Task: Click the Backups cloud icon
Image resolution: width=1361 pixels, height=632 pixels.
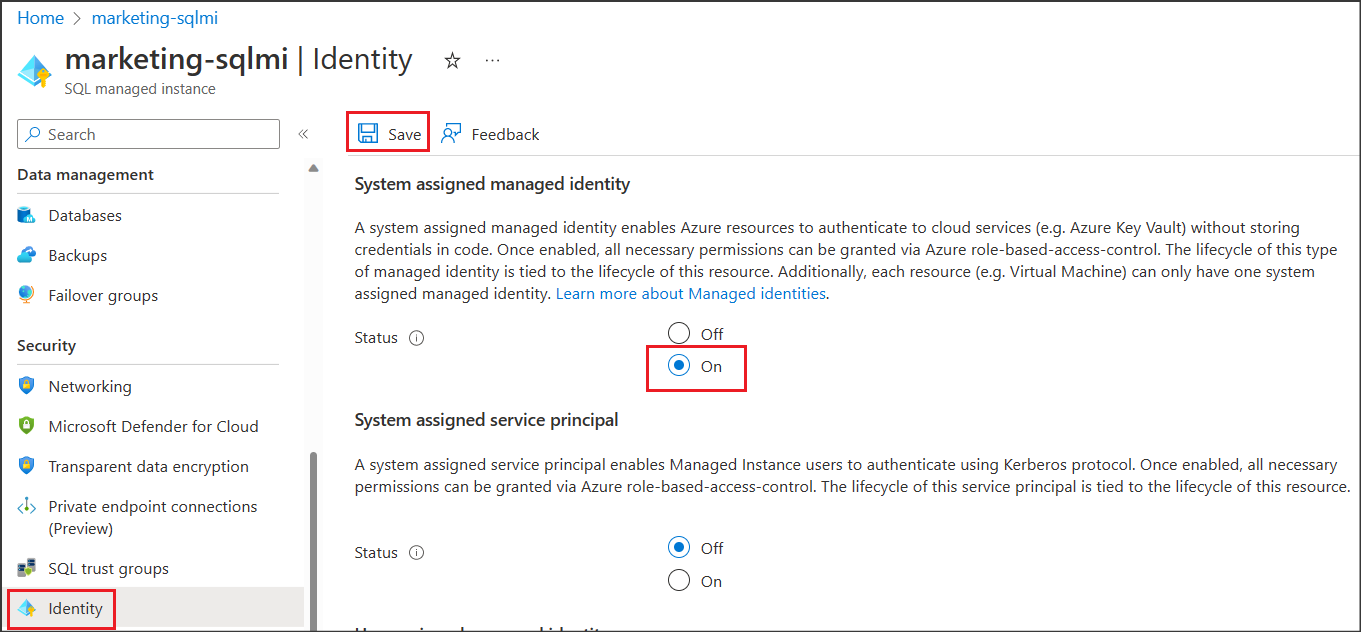Action: pos(27,256)
